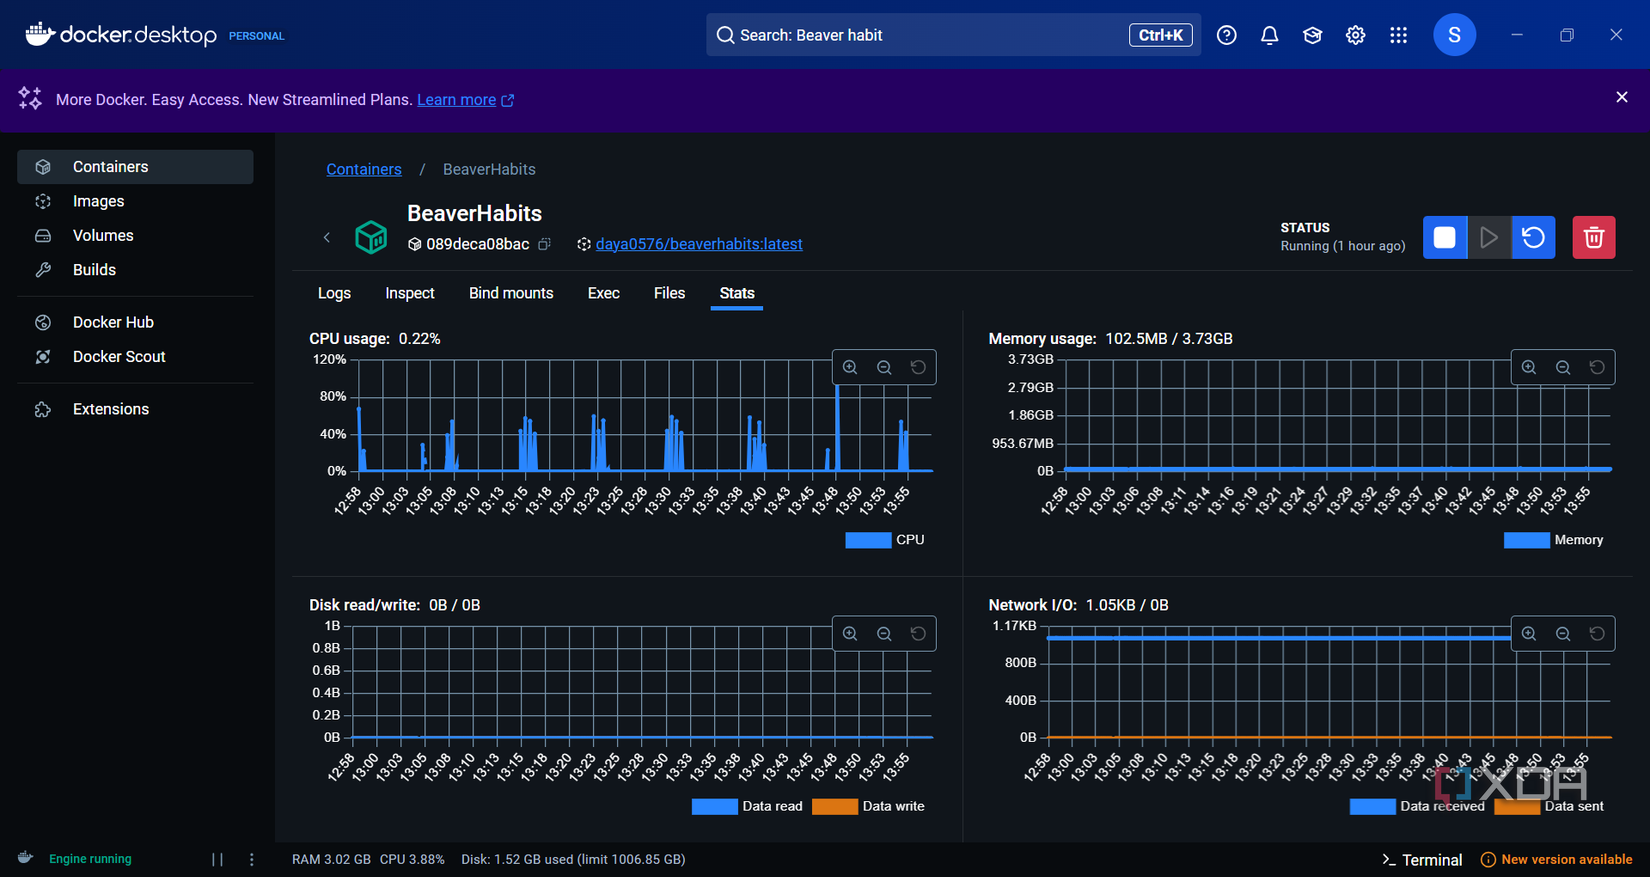Delete the BeaverHabits container

click(1593, 238)
